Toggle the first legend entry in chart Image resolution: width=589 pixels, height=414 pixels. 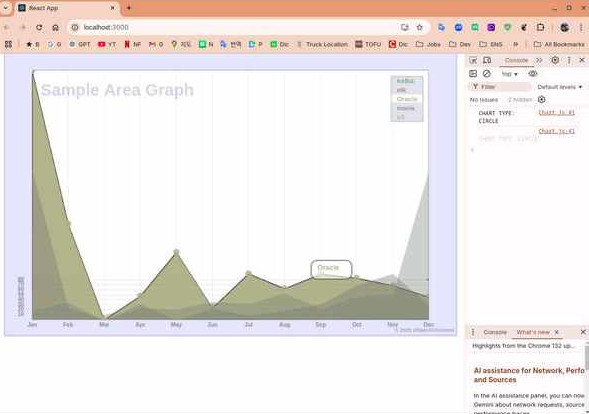click(406, 81)
